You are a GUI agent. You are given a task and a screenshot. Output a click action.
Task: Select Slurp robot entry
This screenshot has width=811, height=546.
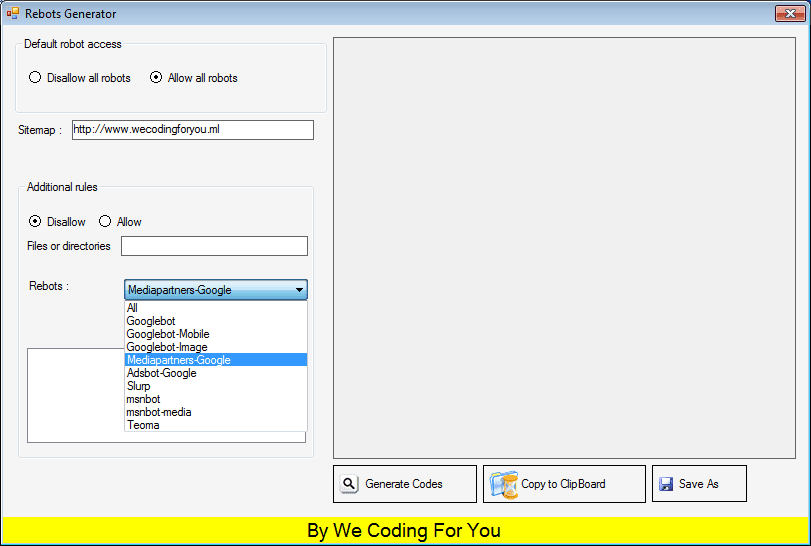click(216, 386)
